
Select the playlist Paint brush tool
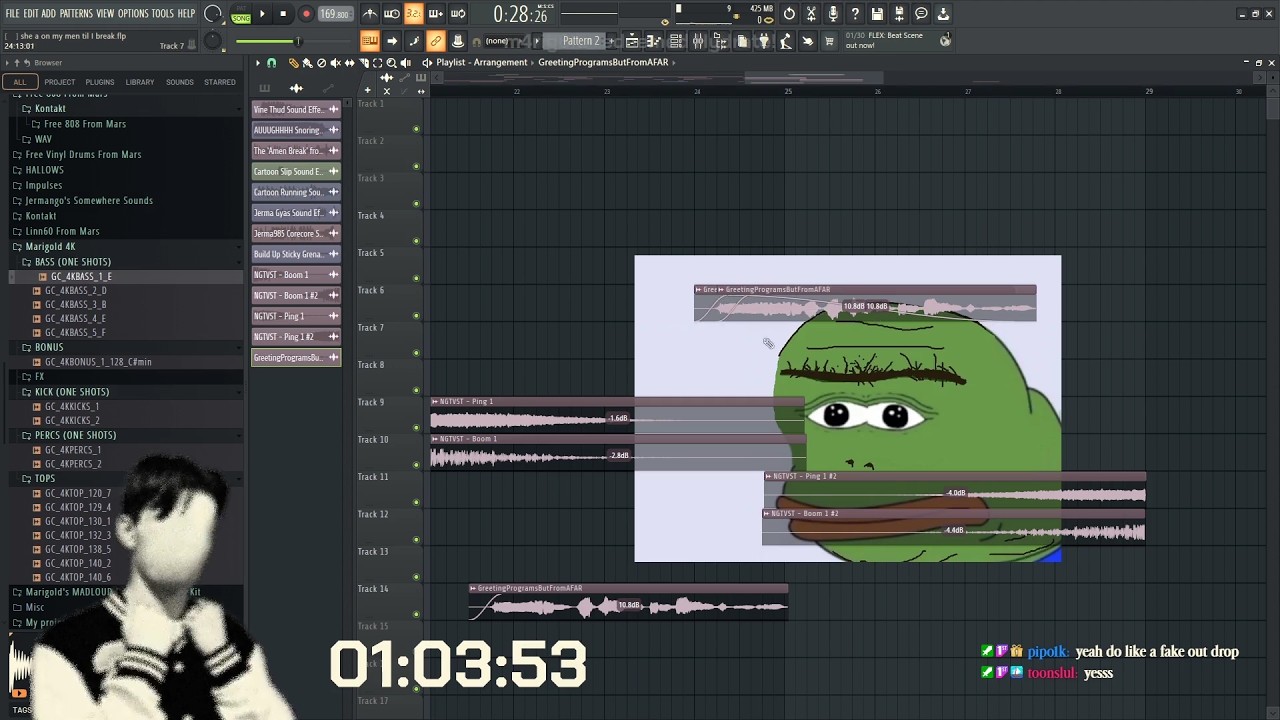click(x=307, y=62)
